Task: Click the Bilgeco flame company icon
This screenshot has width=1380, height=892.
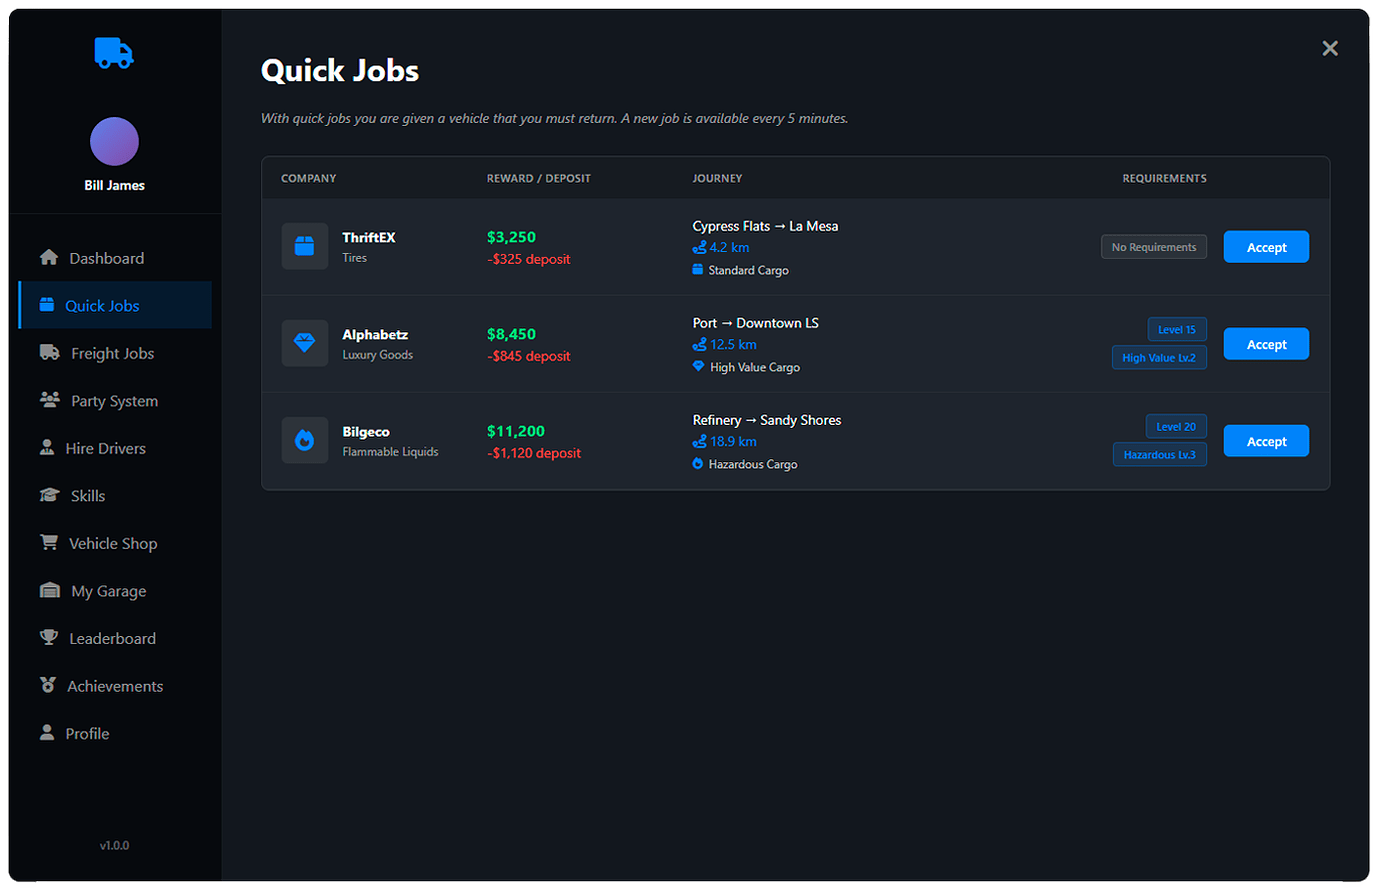Action: click(x=305, y=440)
